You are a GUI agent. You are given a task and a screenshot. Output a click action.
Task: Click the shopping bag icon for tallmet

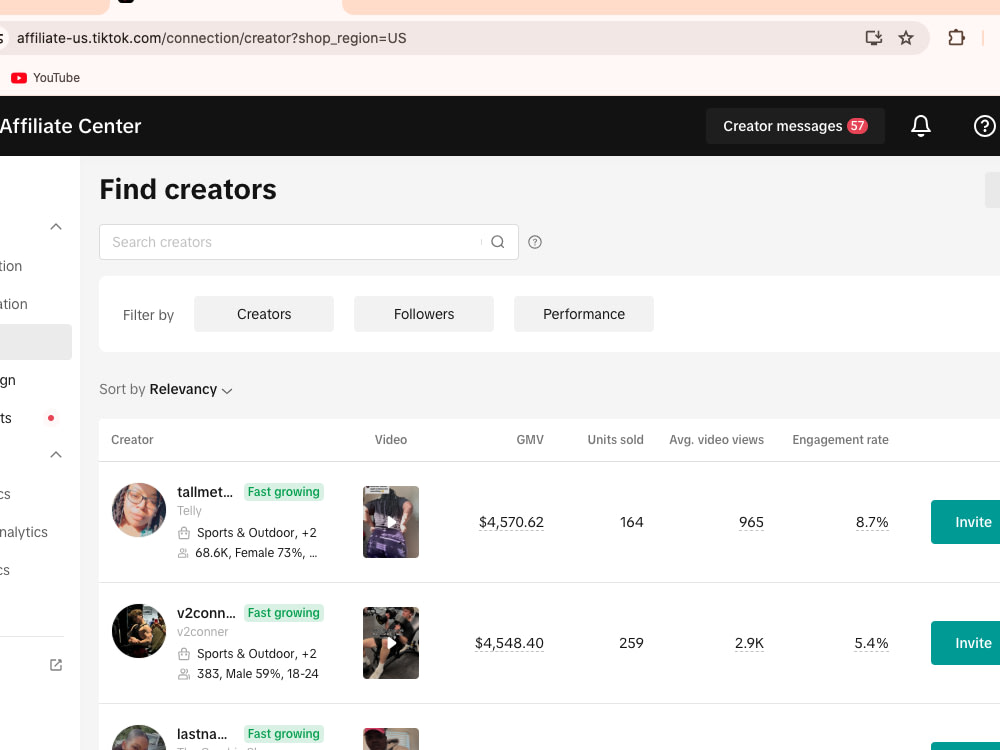184,533
